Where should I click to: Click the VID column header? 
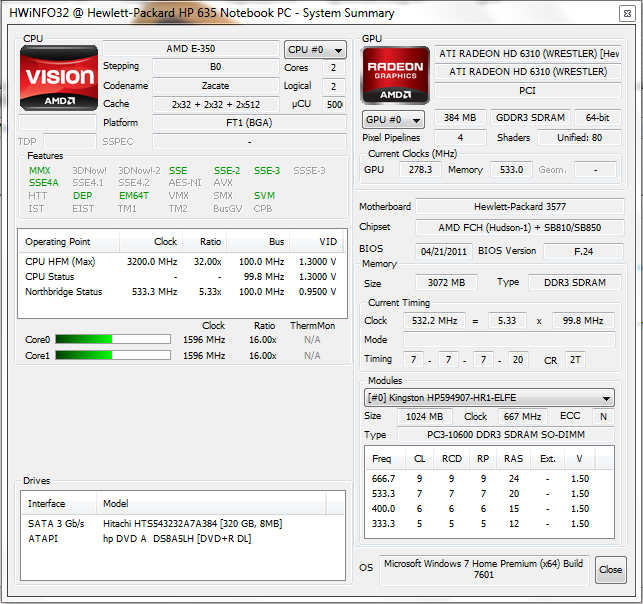tap(318, 242)
